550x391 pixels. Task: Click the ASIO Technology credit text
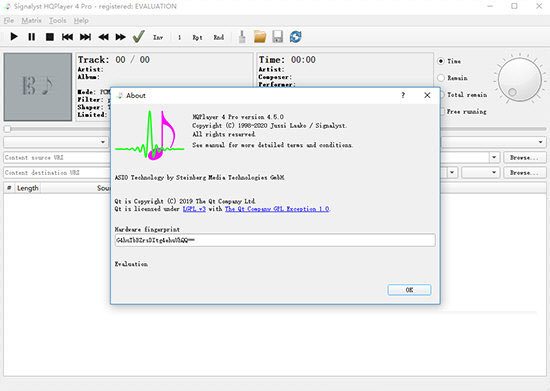(x=199, y=177)
